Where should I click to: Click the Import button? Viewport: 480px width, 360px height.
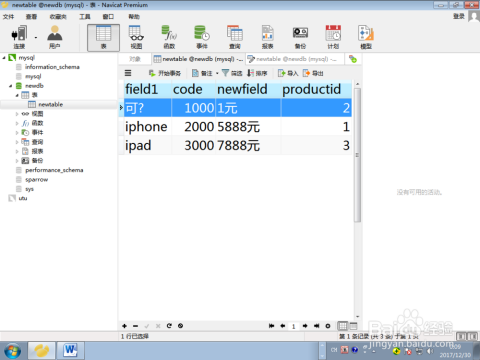288,73
